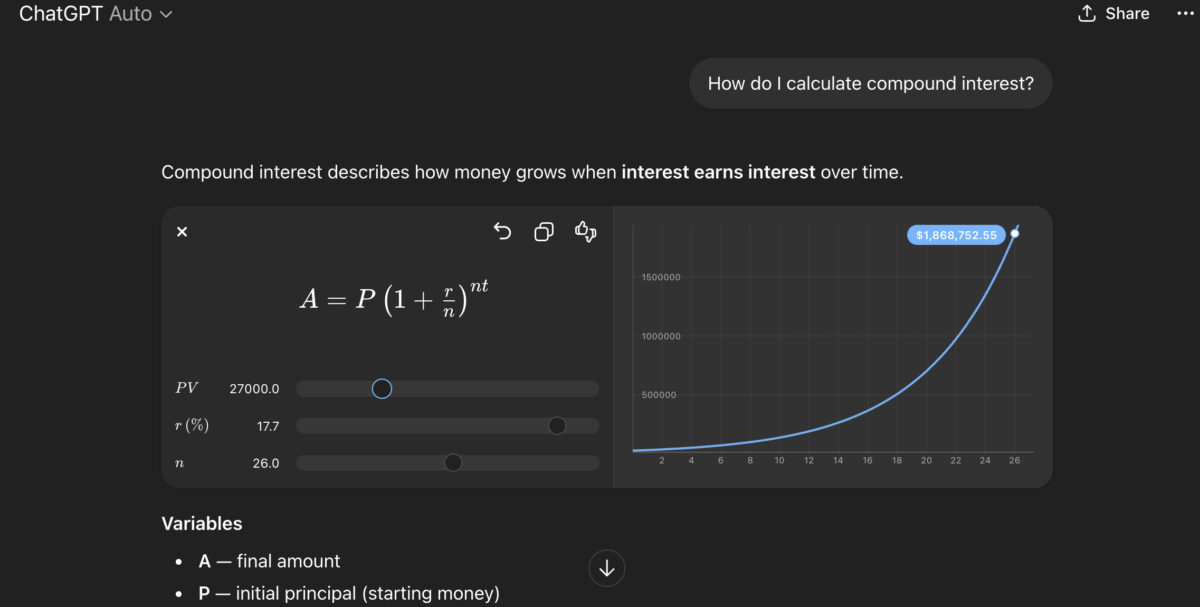Click the rate value field showing 17.7

(x=267, y=426)
